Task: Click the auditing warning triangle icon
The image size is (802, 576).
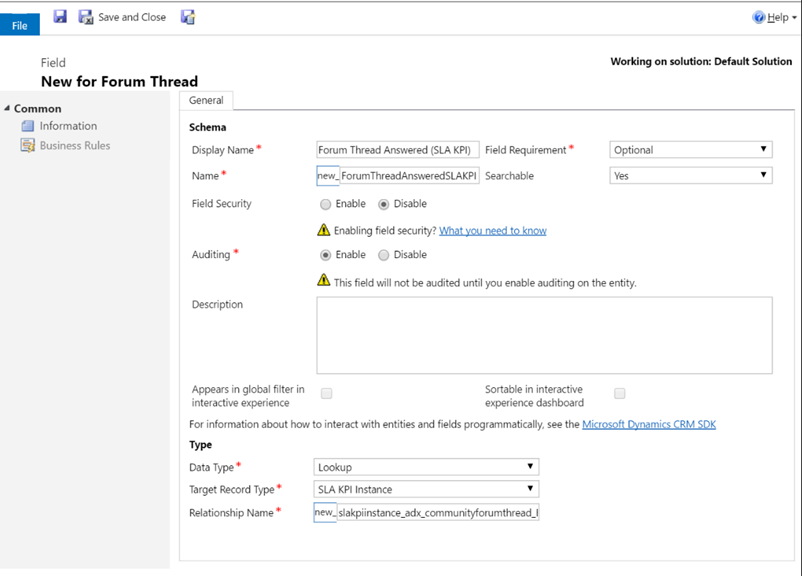Action: coord(324,281)
